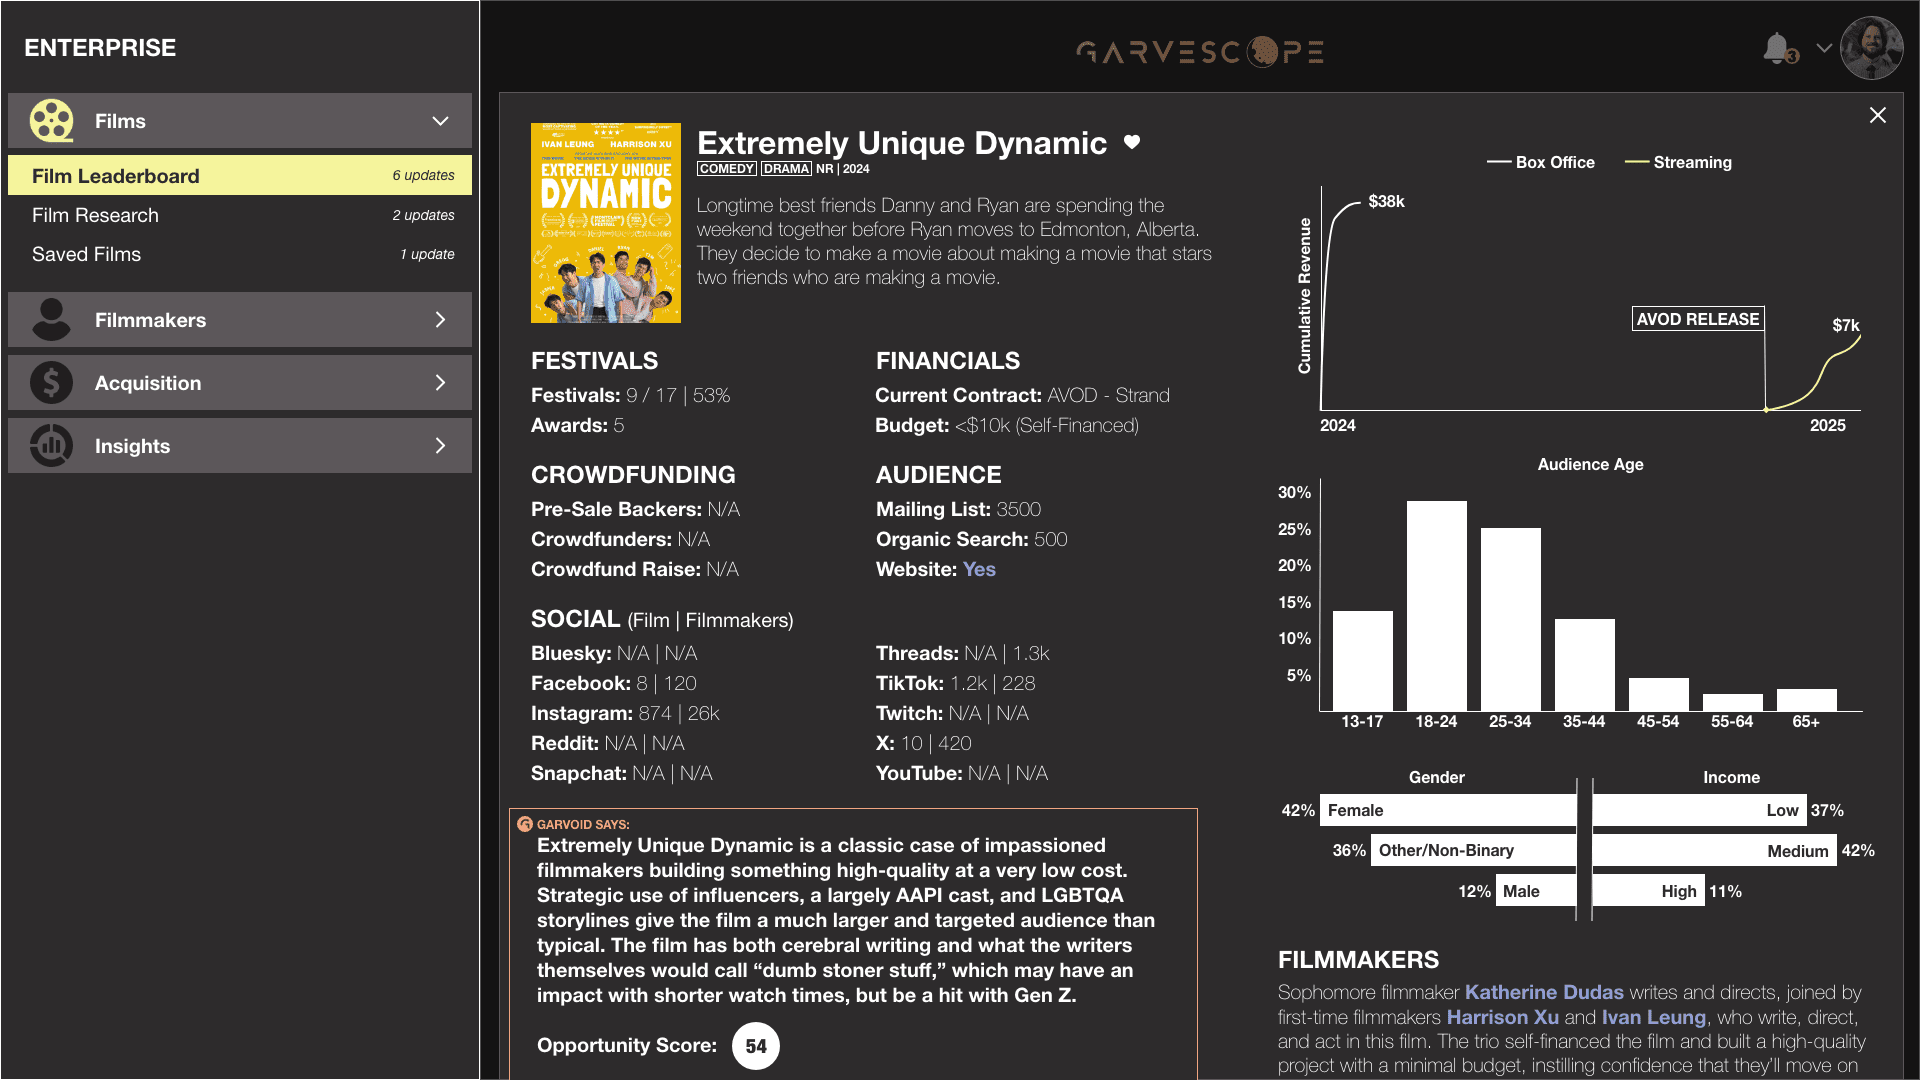
Task: Click the Filmmakers menu header
Action: tap(240, 320)
